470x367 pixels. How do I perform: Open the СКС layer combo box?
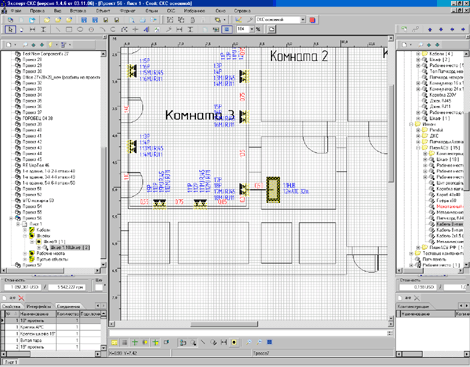click(x=280, y=20)
